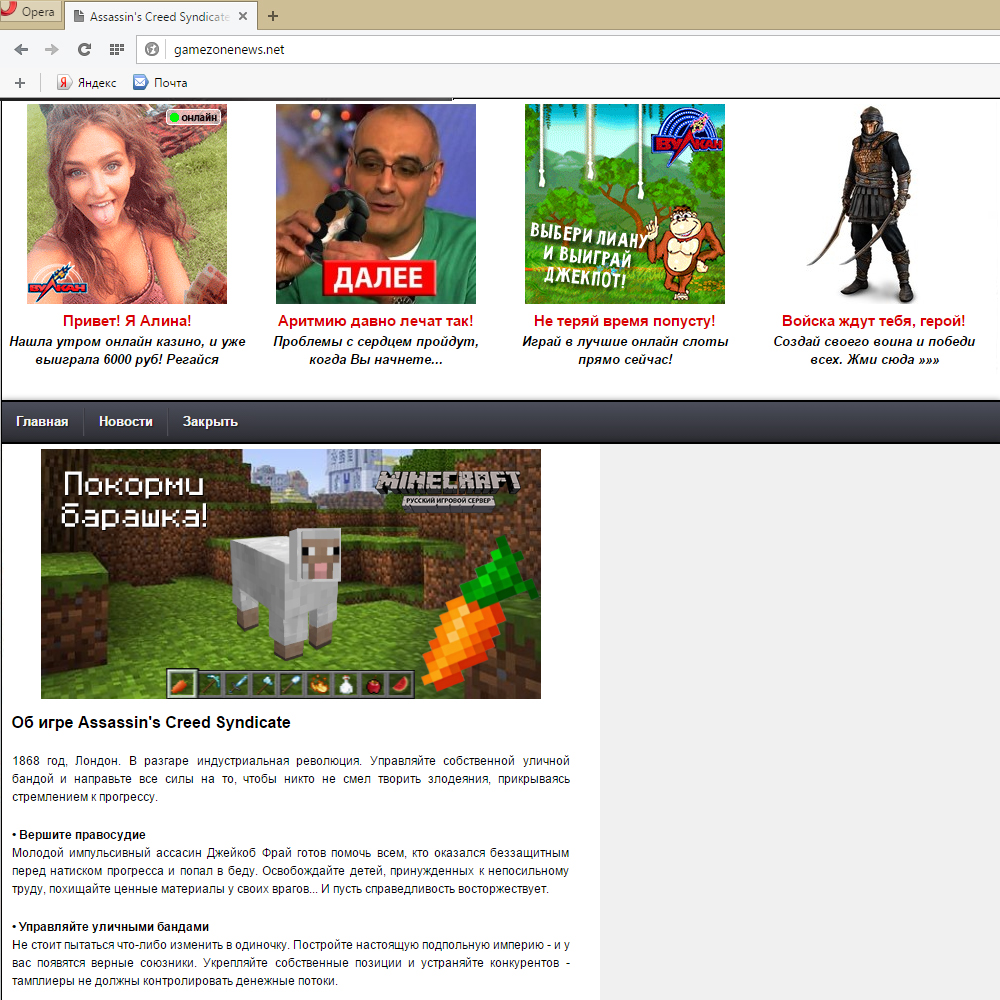Follow 'Не теряй время попусту!' link
Screen dimensions: 1000x1000
click(624, 321)
